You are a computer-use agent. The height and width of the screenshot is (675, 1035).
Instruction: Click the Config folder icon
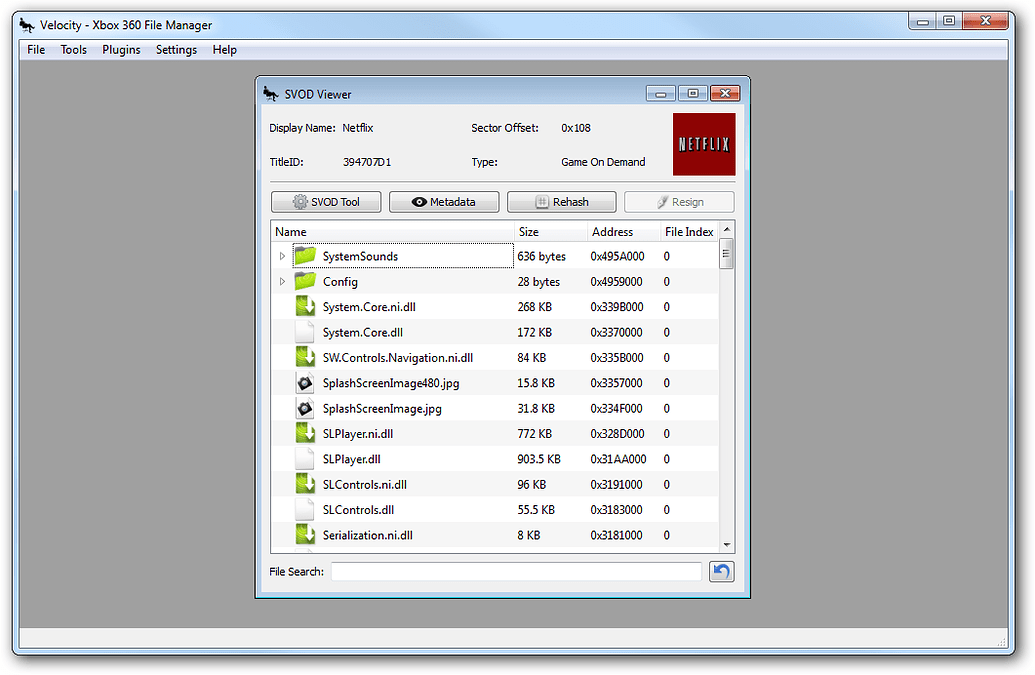coord(304,281)
